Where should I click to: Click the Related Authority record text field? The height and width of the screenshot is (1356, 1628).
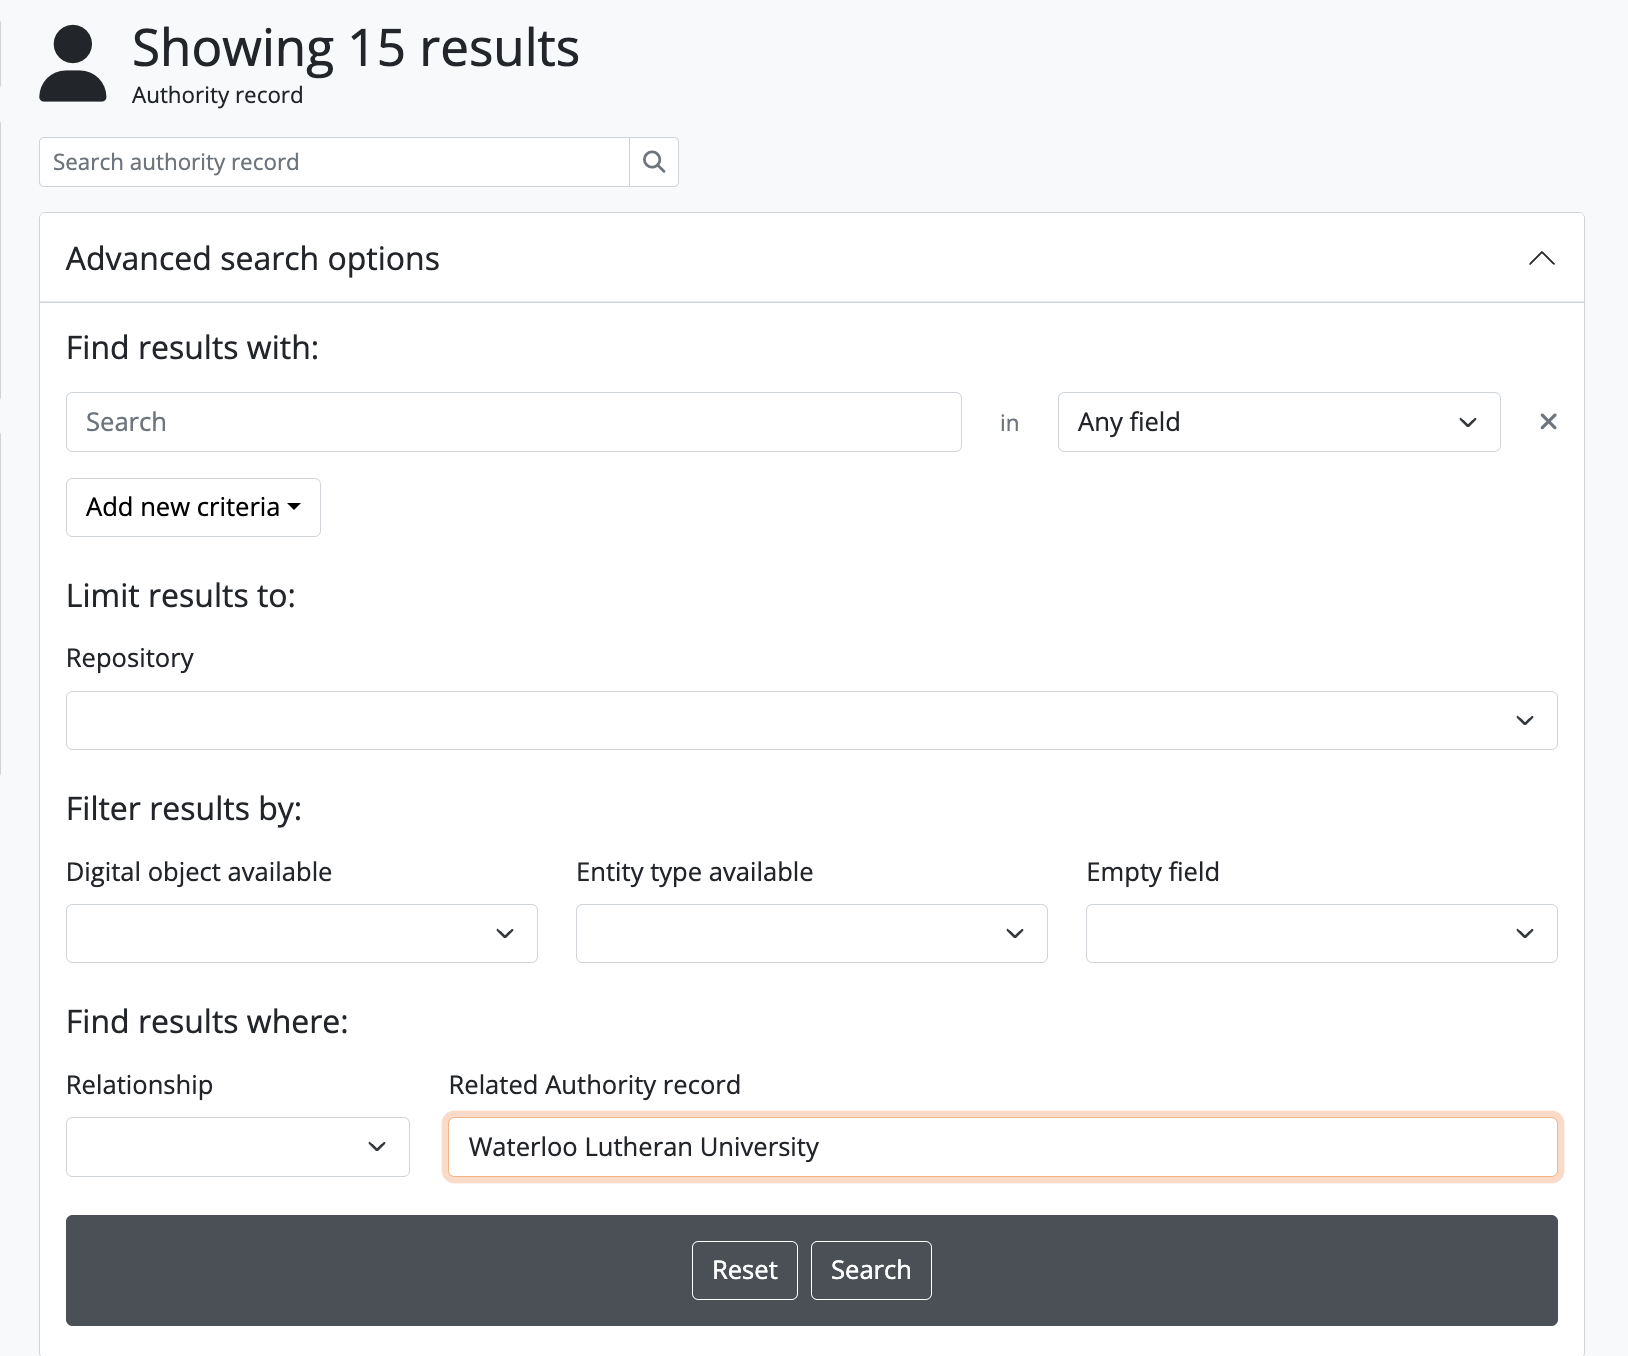pyautogui.click(x=1002, y=1147)
